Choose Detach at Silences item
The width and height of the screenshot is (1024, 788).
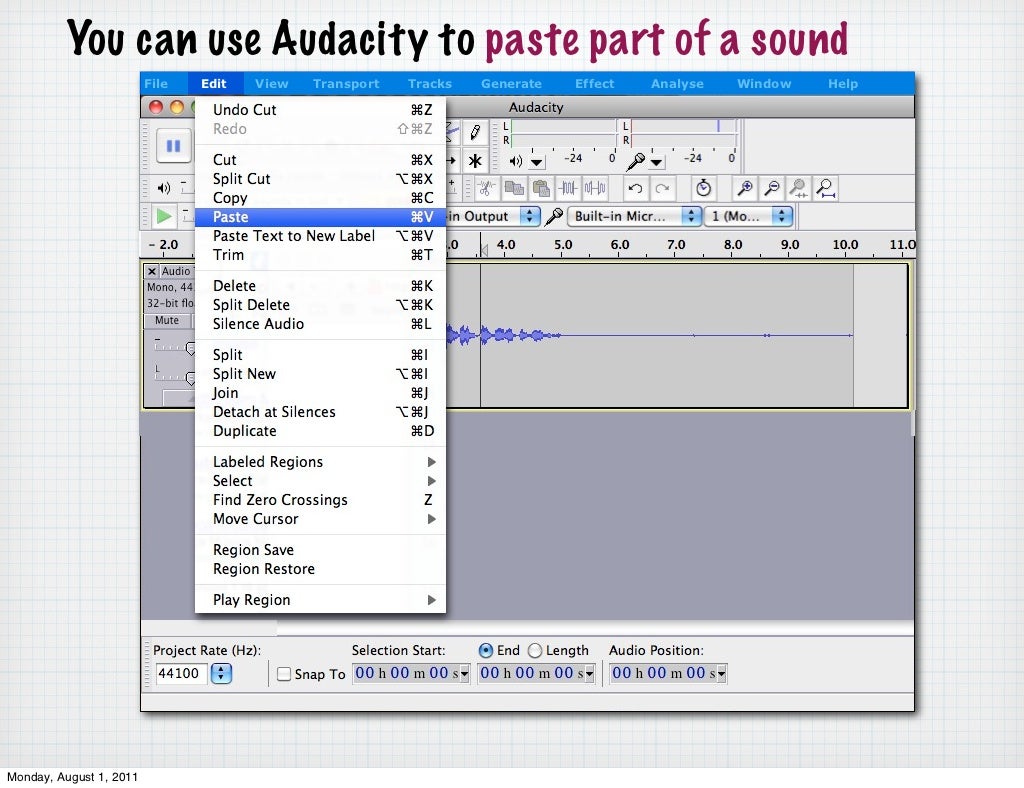coord(320,412)
